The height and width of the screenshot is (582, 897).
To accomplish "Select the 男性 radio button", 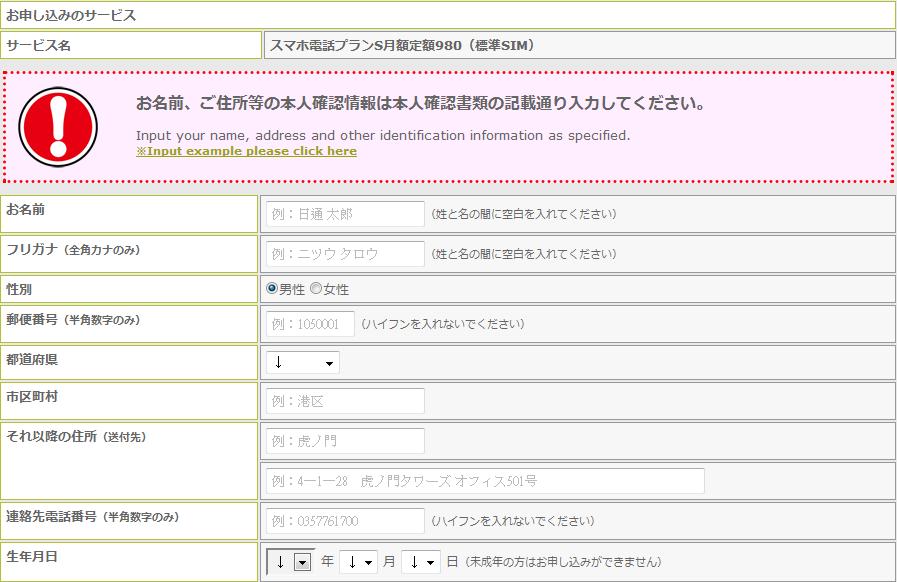I will click(272, 288).
